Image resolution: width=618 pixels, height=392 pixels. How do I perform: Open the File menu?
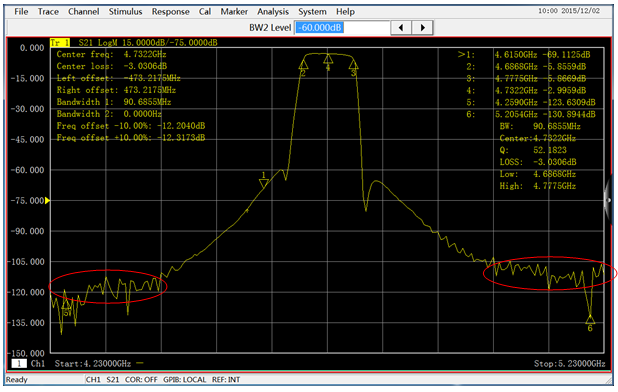click(21, 12)
